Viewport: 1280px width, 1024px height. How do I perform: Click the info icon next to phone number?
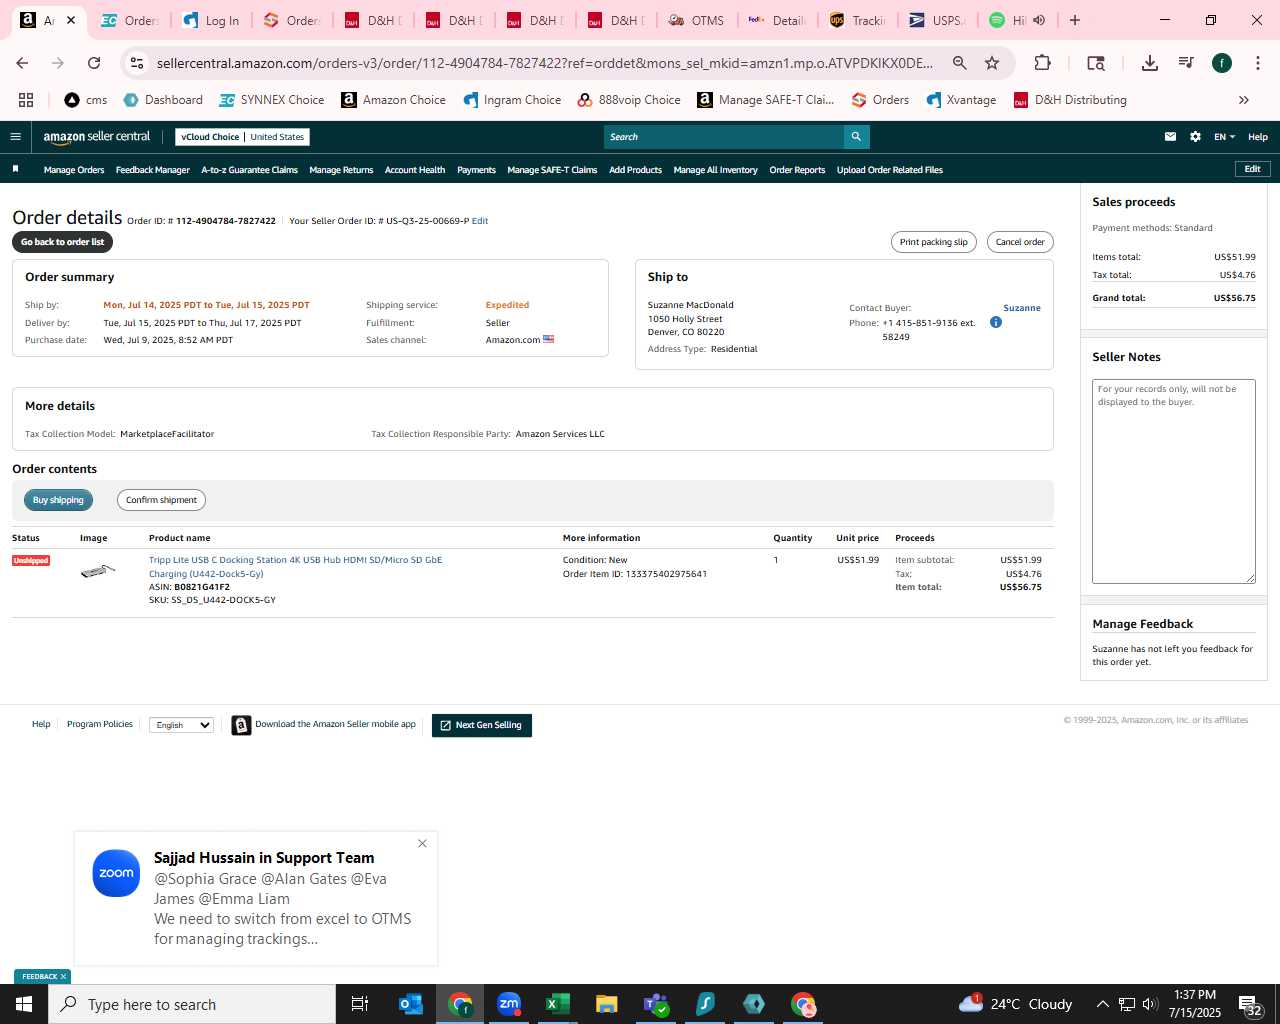tap(996, 322)
